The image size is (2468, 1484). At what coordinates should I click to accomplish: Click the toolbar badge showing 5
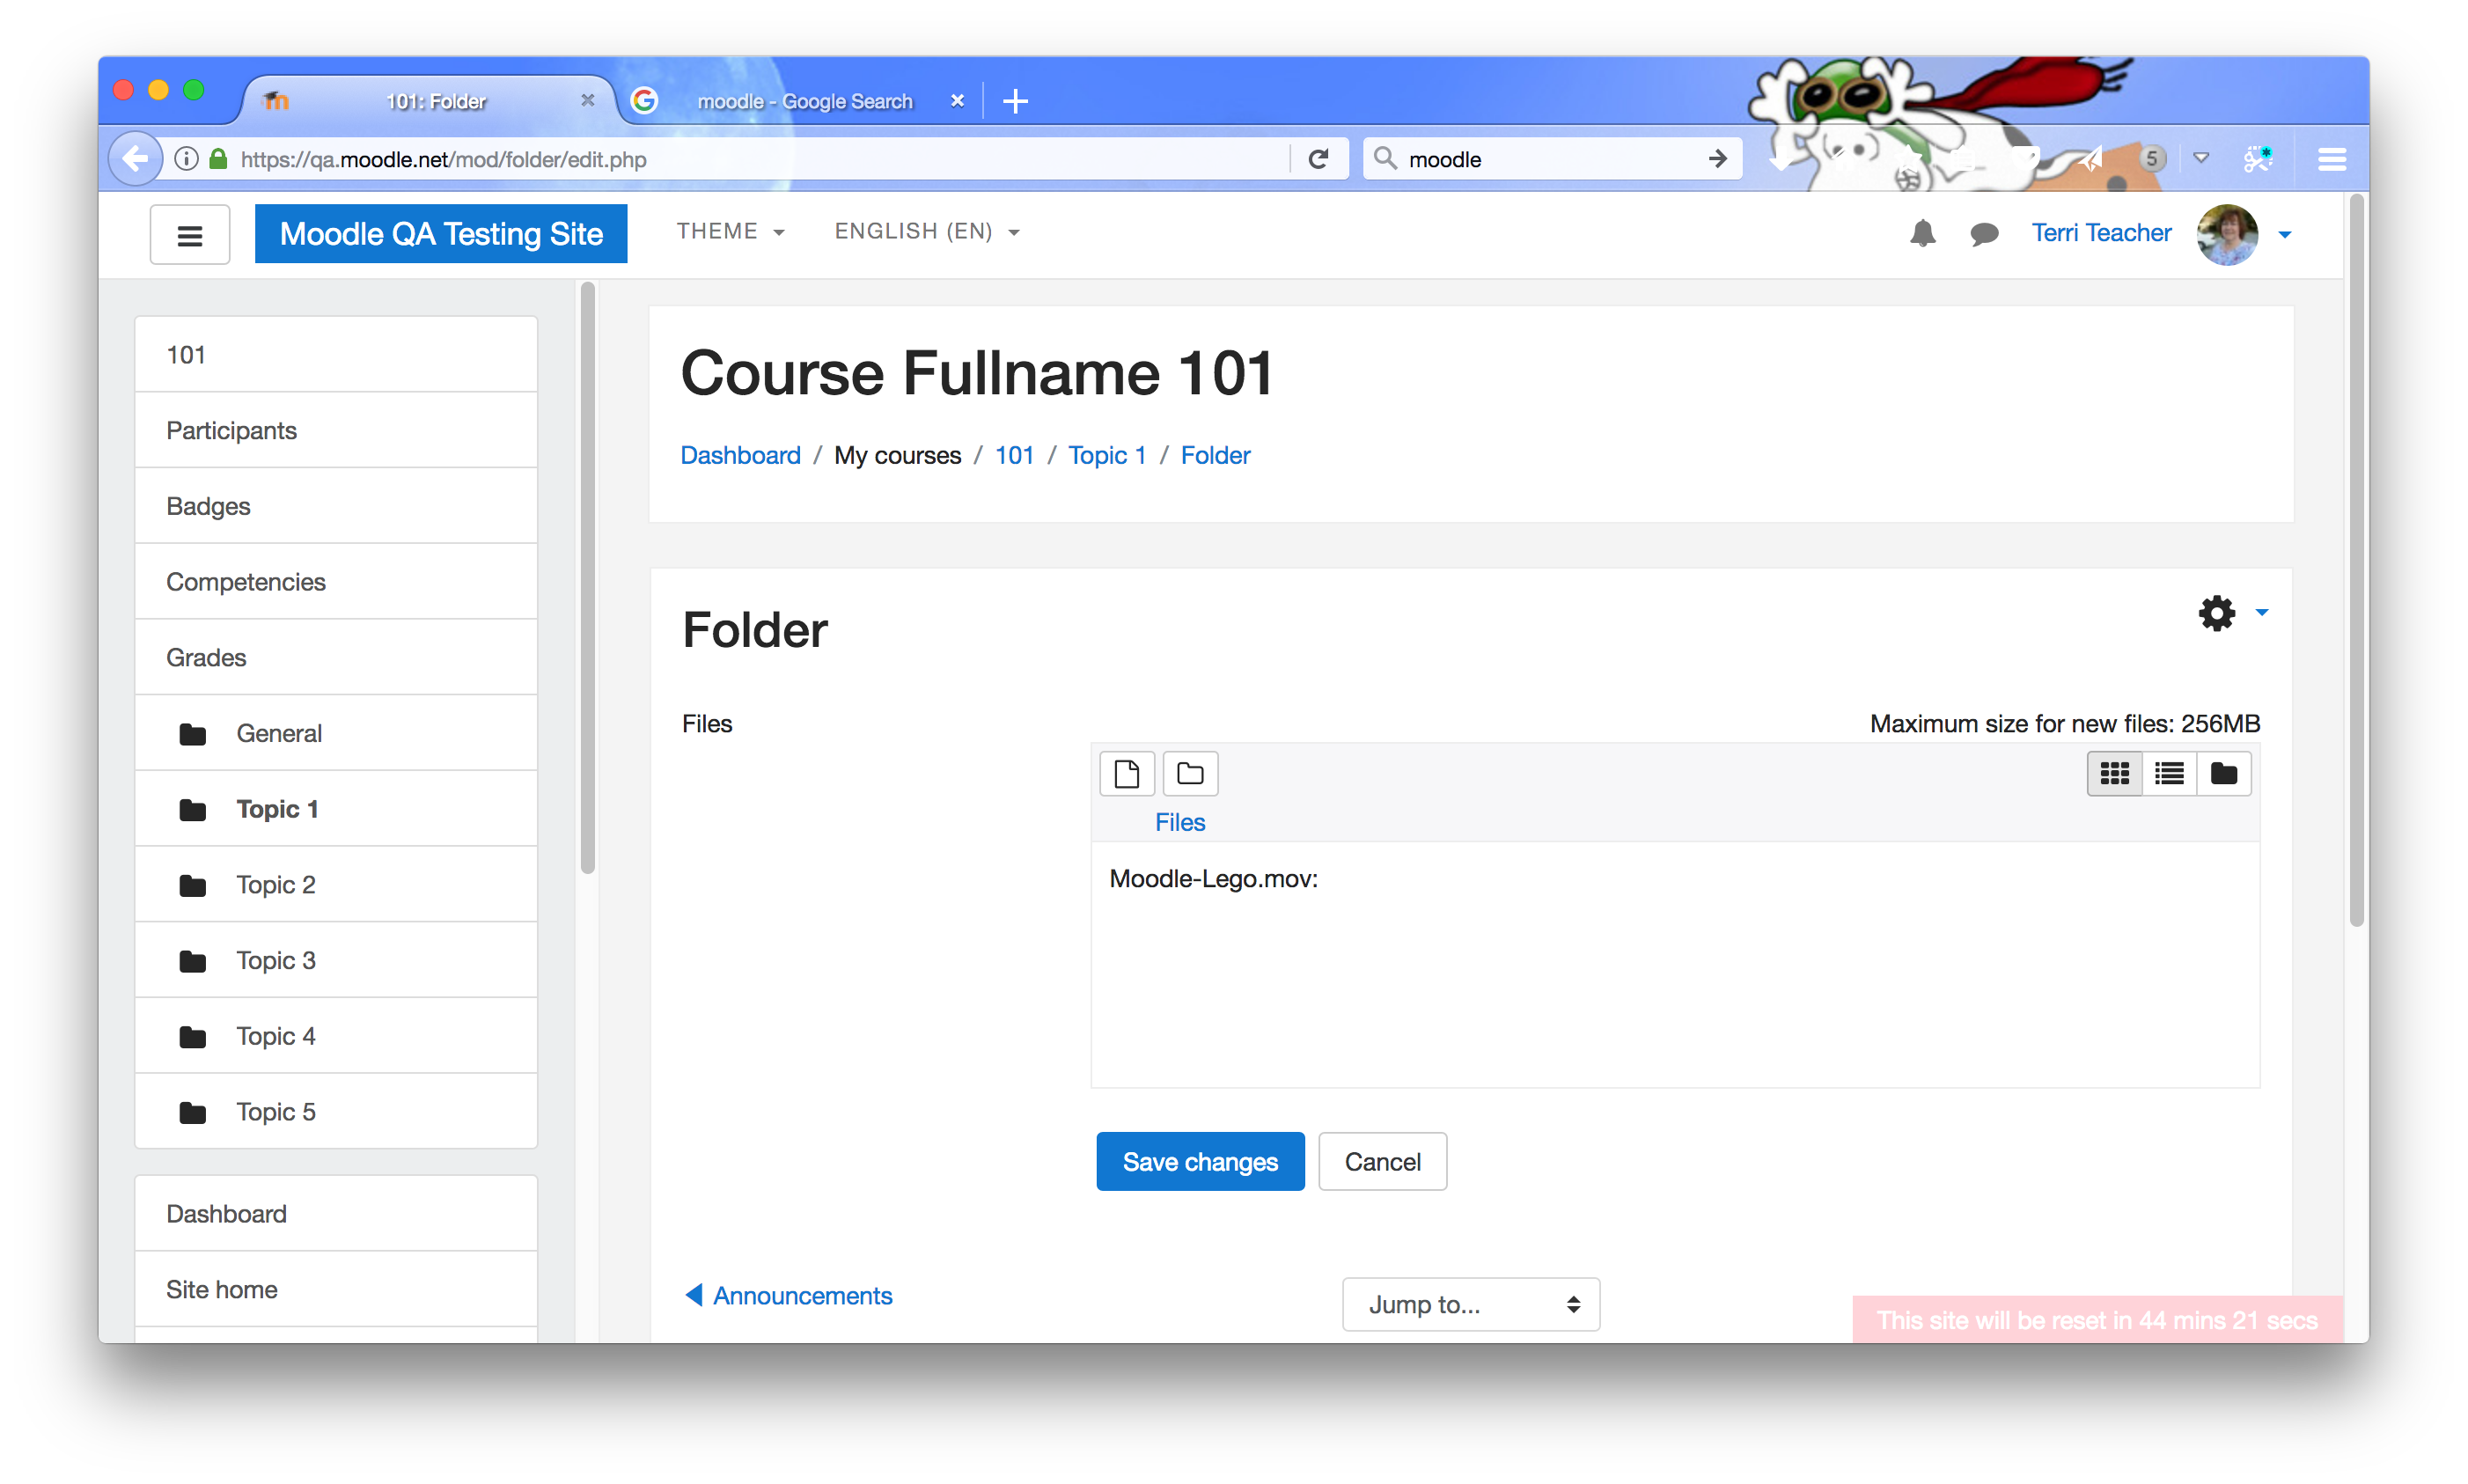(2151, 158)
